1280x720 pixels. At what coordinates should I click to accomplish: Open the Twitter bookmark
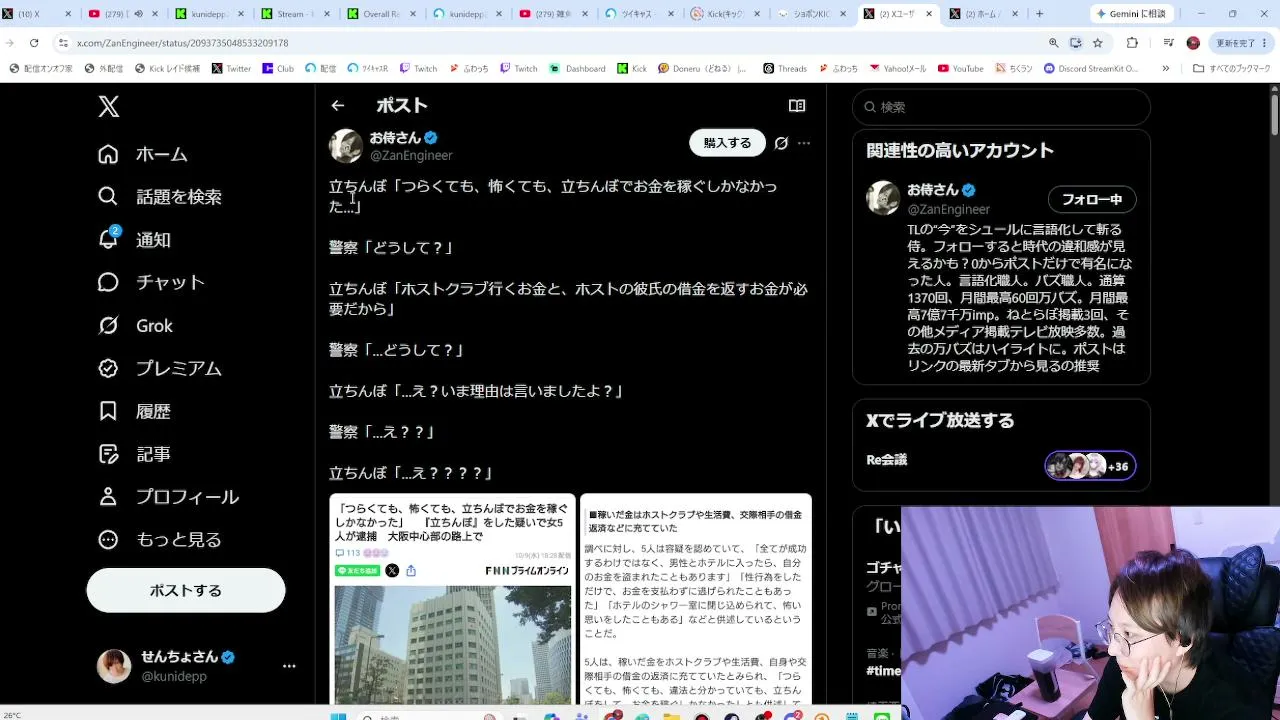pyautogui.click(x=231, y=69)
